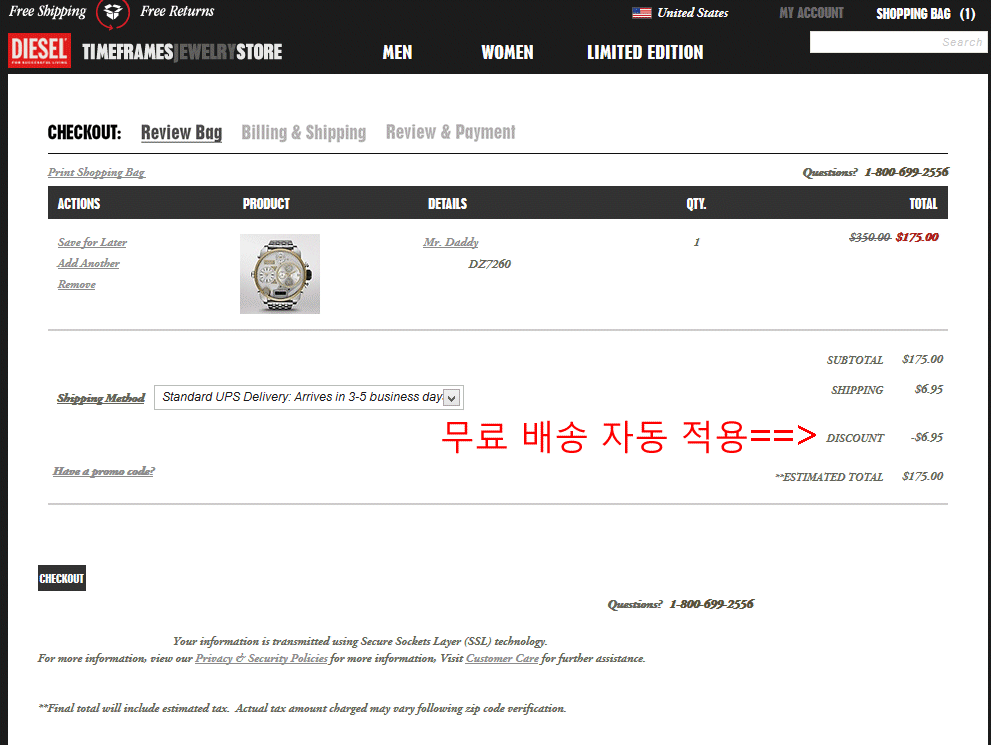This screenshot has width=991, height=745.
Task: Click the watch product thumbnail
Action: pyautogui.click(x=280, y=274)
